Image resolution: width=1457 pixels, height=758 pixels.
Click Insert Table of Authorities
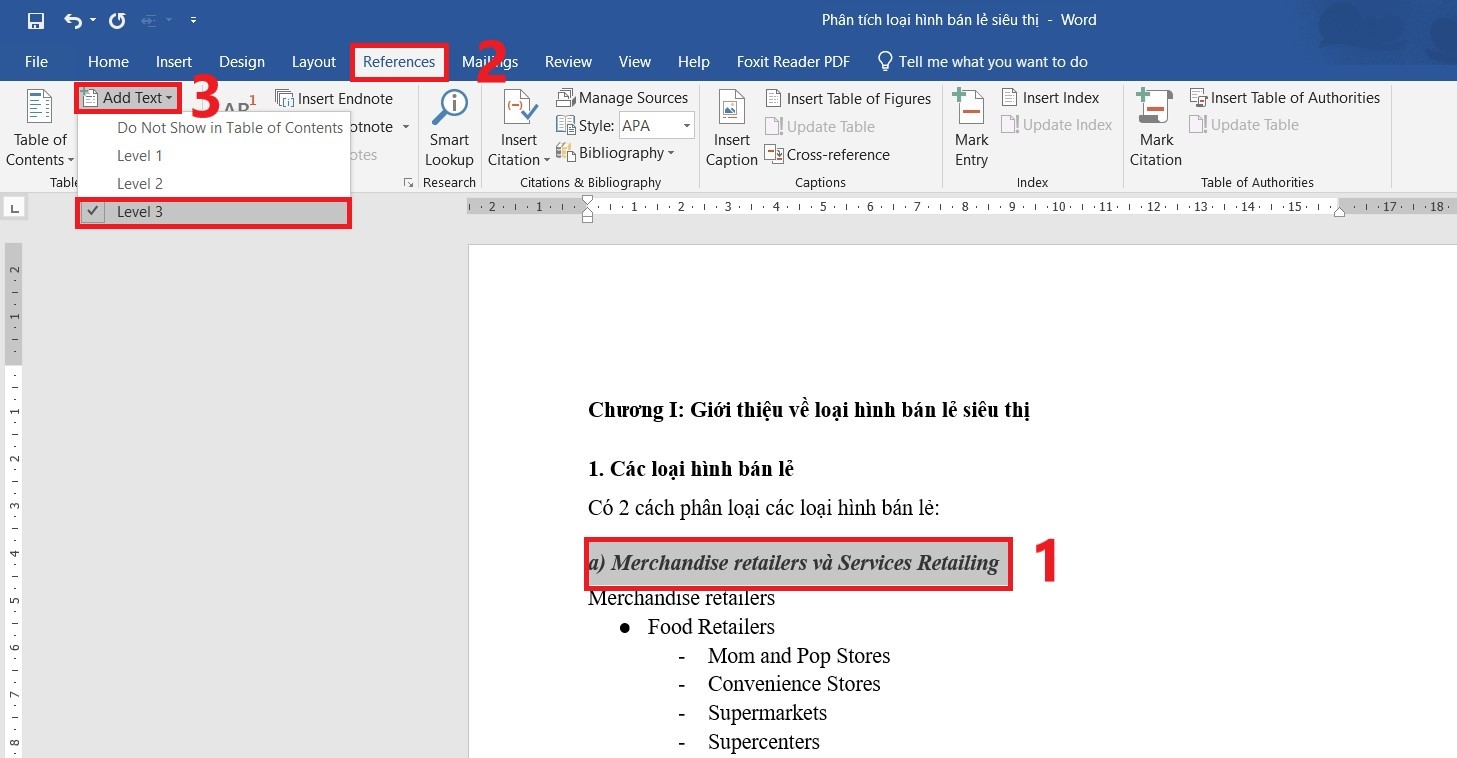[1285, 98]
